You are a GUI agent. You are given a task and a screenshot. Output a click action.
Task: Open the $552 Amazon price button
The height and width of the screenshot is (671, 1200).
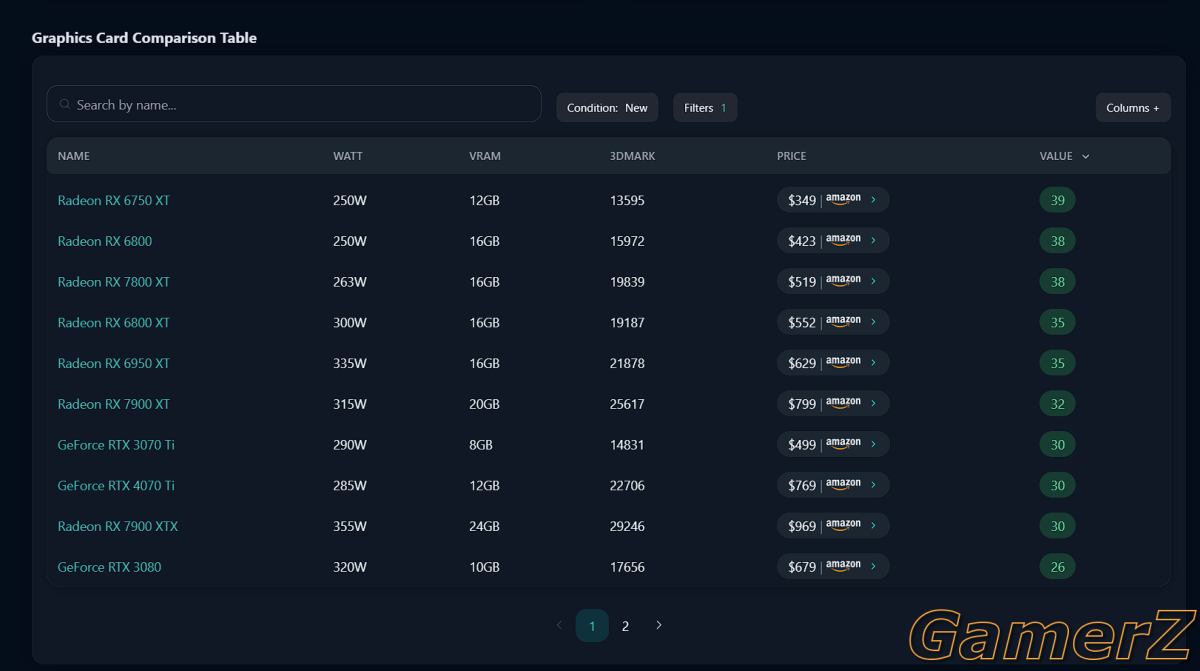(833, 323)
